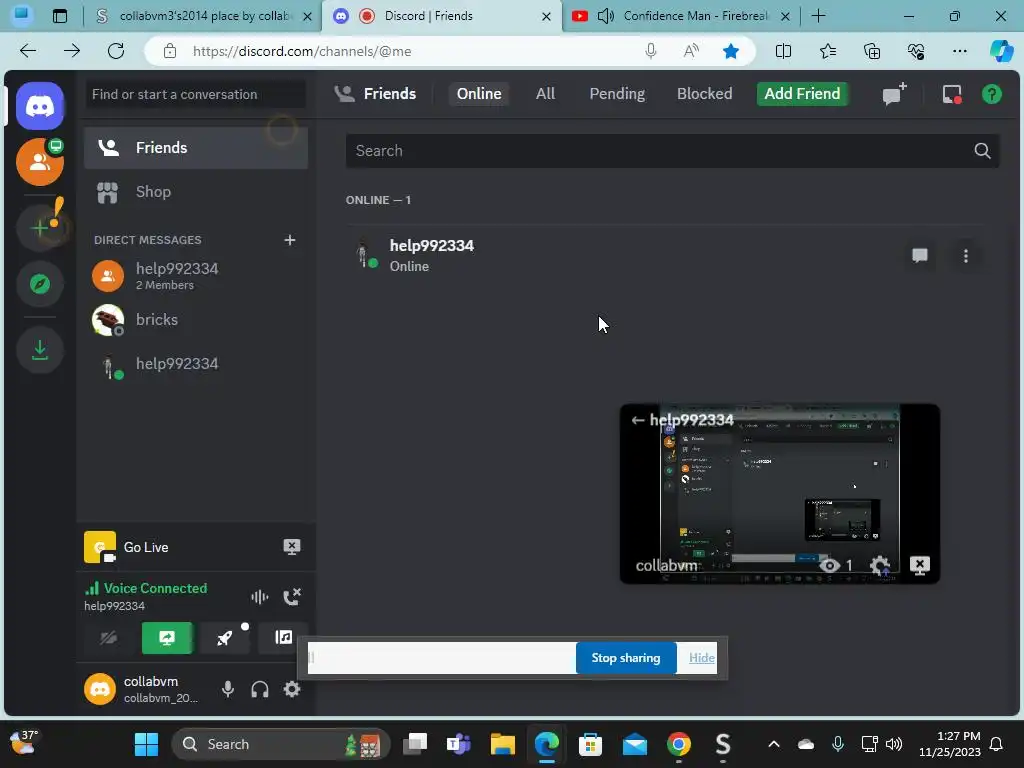The image size is (1024, 768).
Task: Mute microphone in user panel
Action: coord(228,689)
